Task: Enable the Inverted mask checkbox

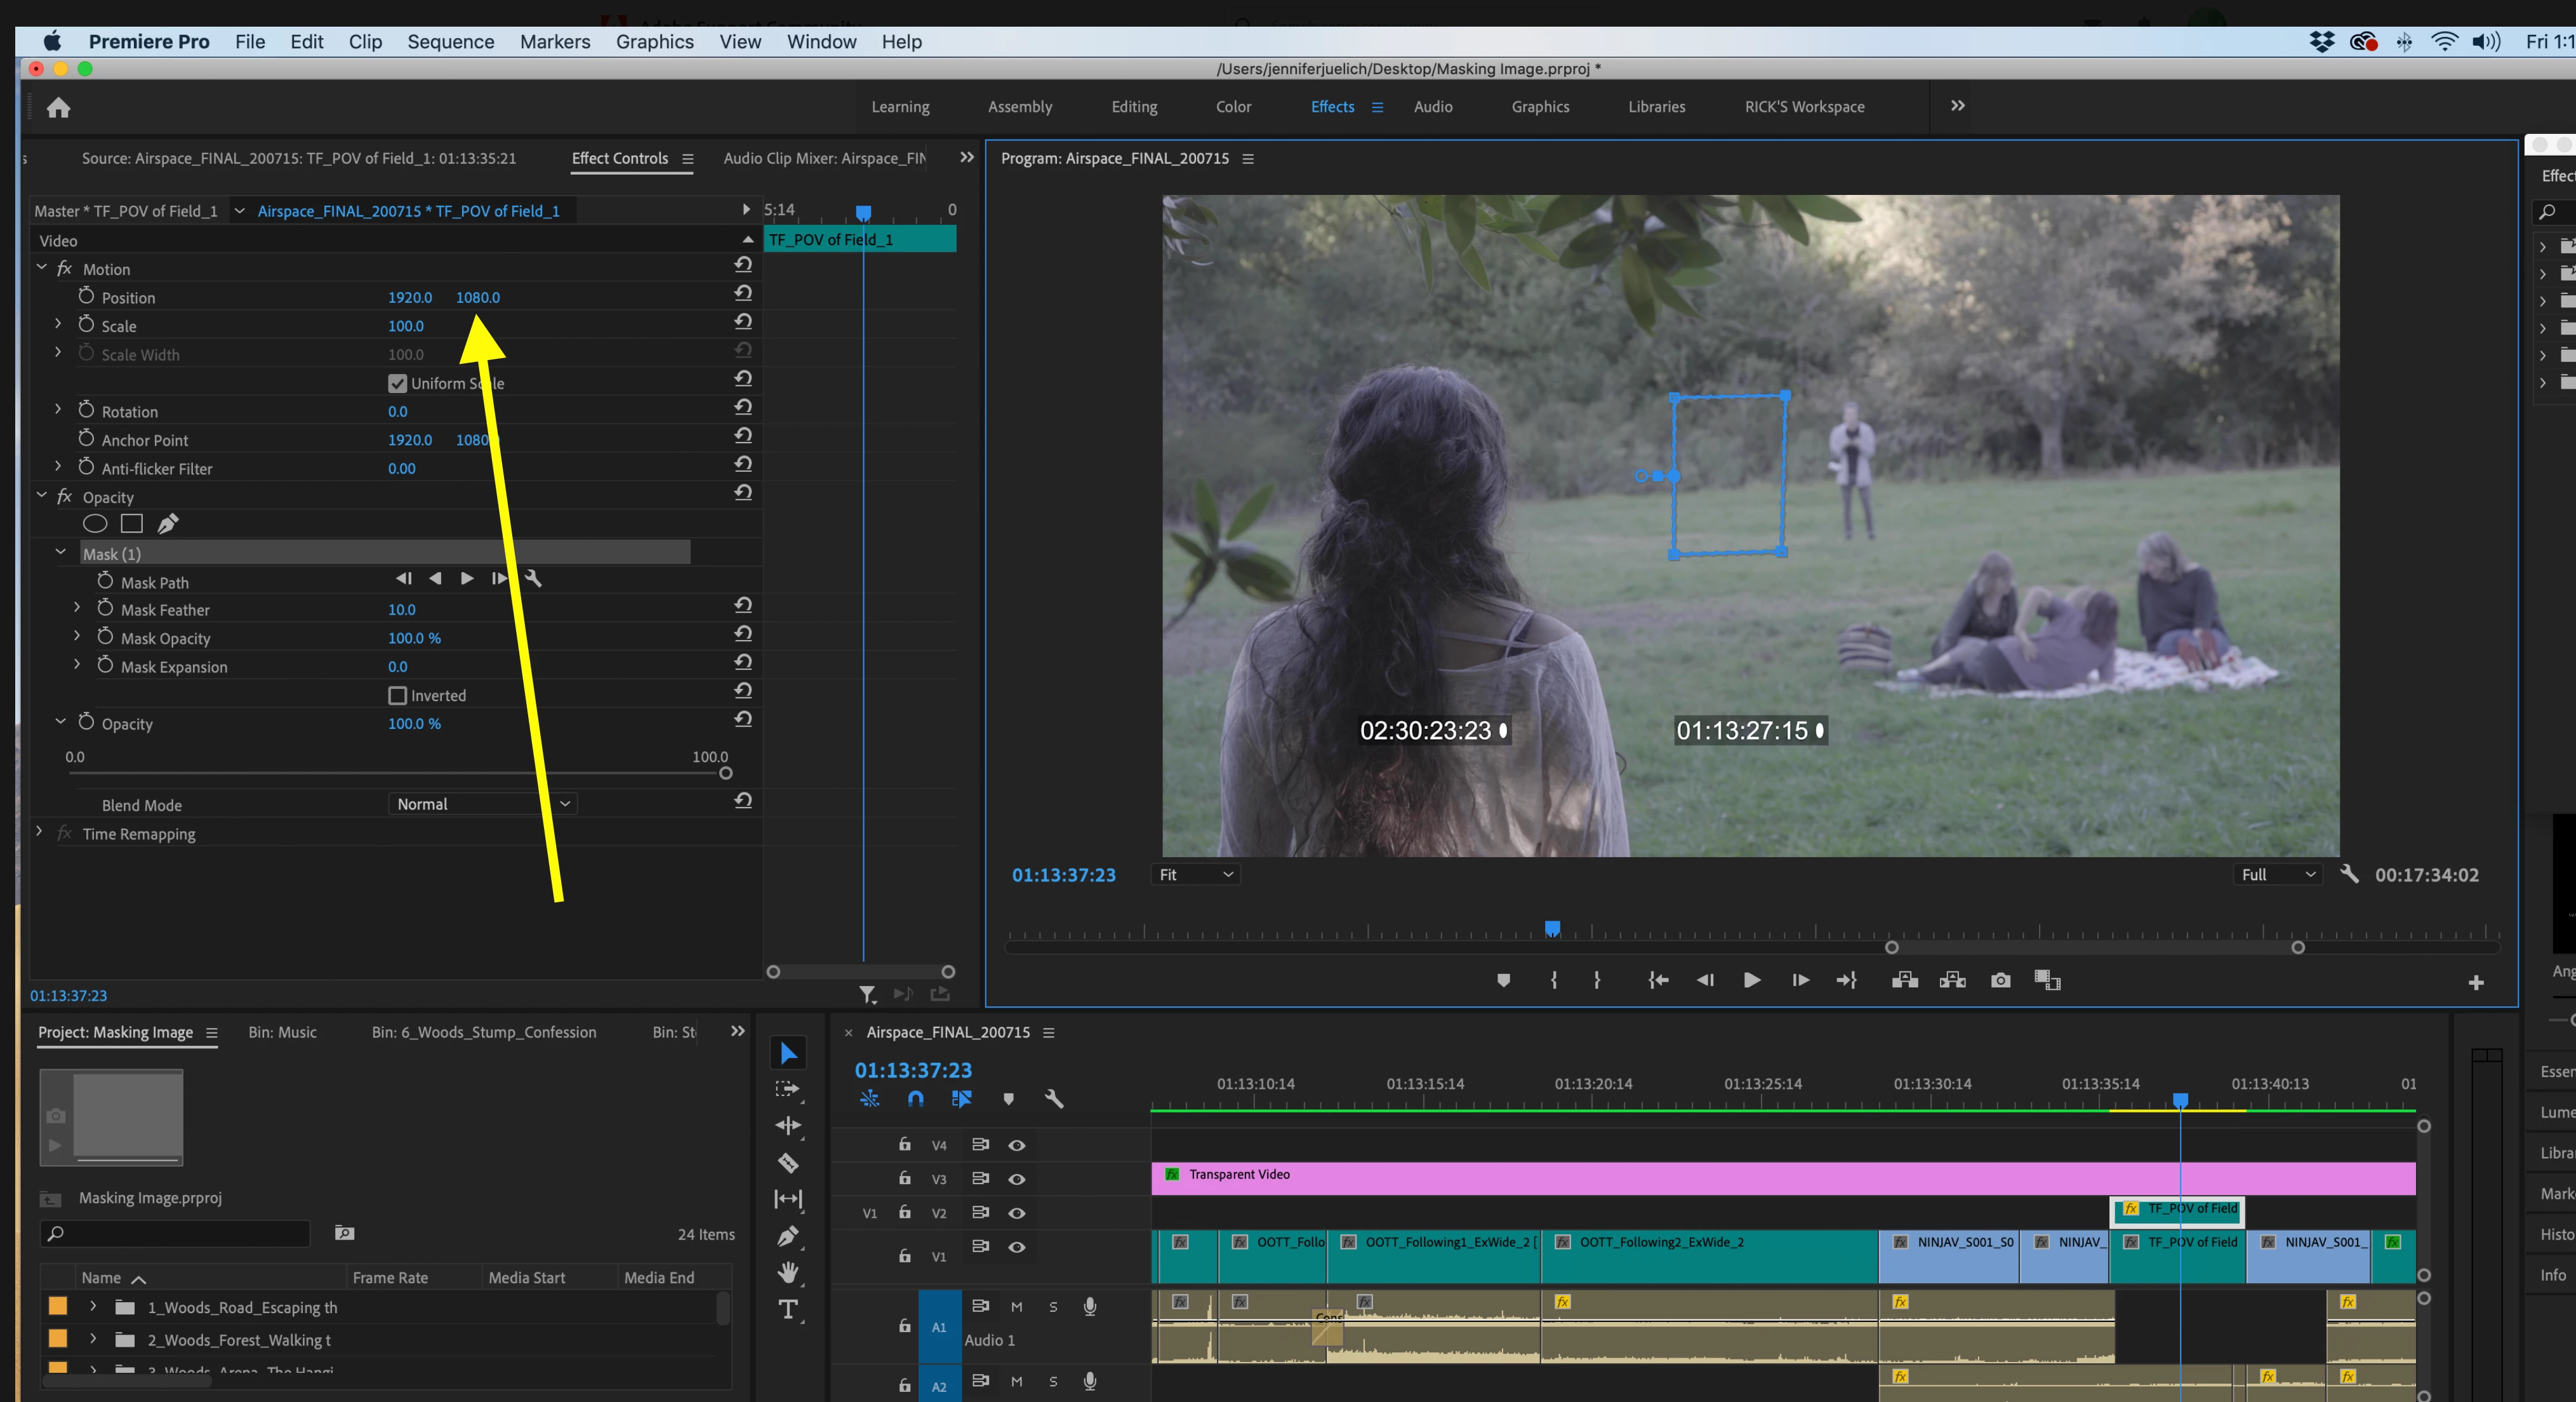Action: click(x=398, y=696)
